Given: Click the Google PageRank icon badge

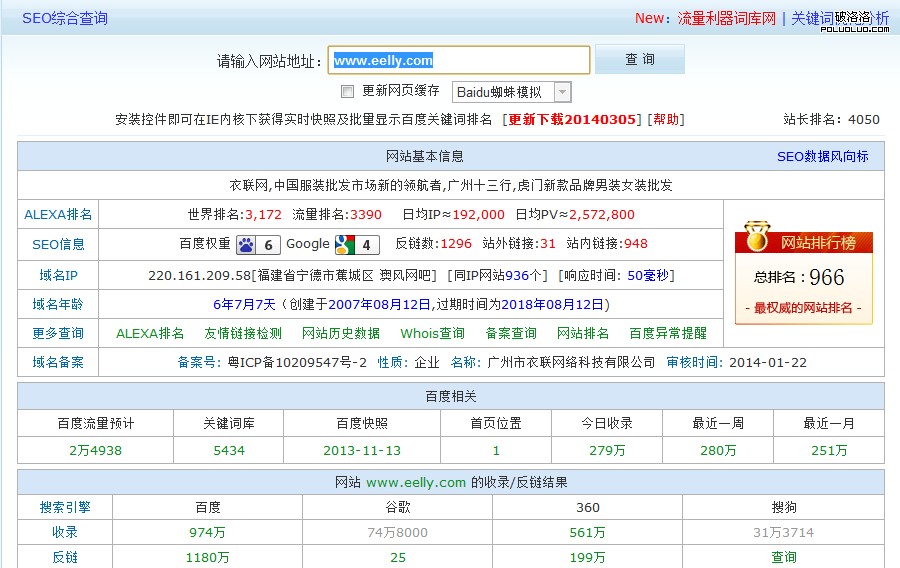Looking at the screenshot, I should 357,244.
